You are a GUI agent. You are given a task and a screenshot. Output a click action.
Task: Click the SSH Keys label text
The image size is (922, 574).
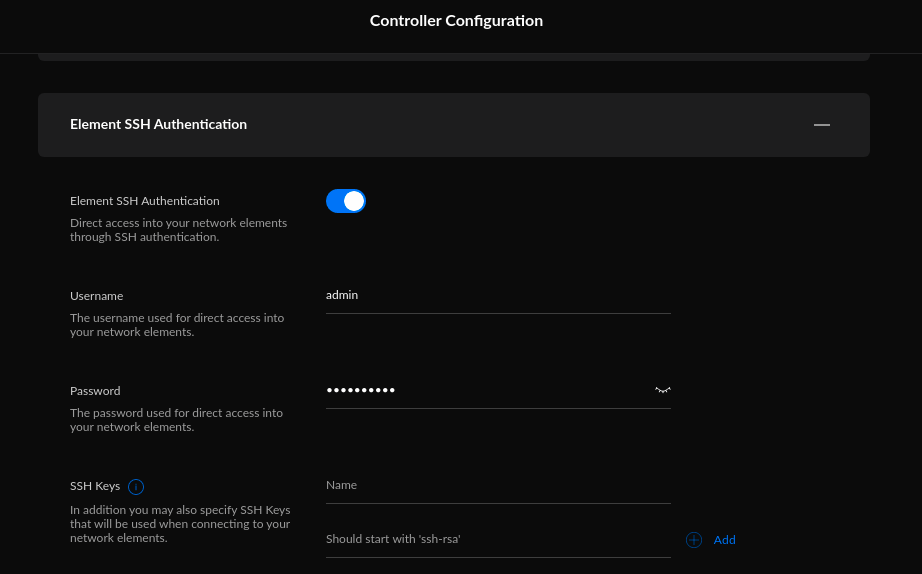coord(95,486)
